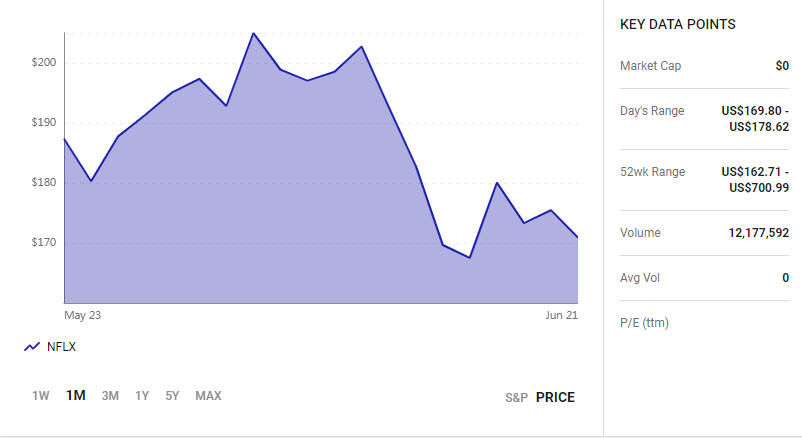Show MAX price history
The height and width of the screenshot is (438, 802).
(x=208, y=396)
